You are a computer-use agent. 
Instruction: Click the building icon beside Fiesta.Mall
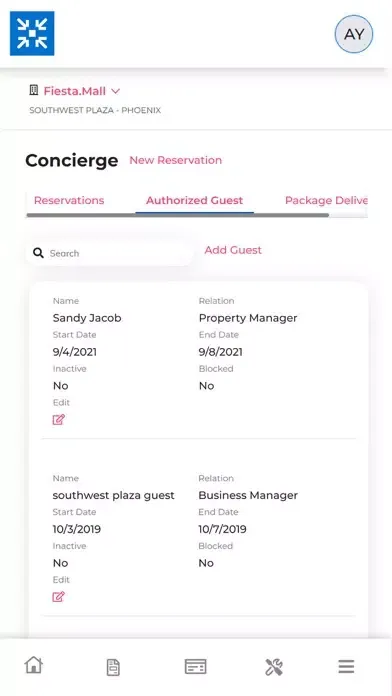34,91
